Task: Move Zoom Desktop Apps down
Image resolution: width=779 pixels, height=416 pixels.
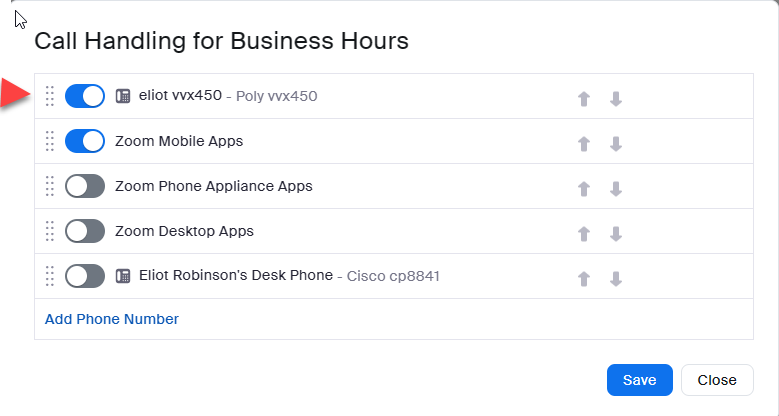Action: 616,233
